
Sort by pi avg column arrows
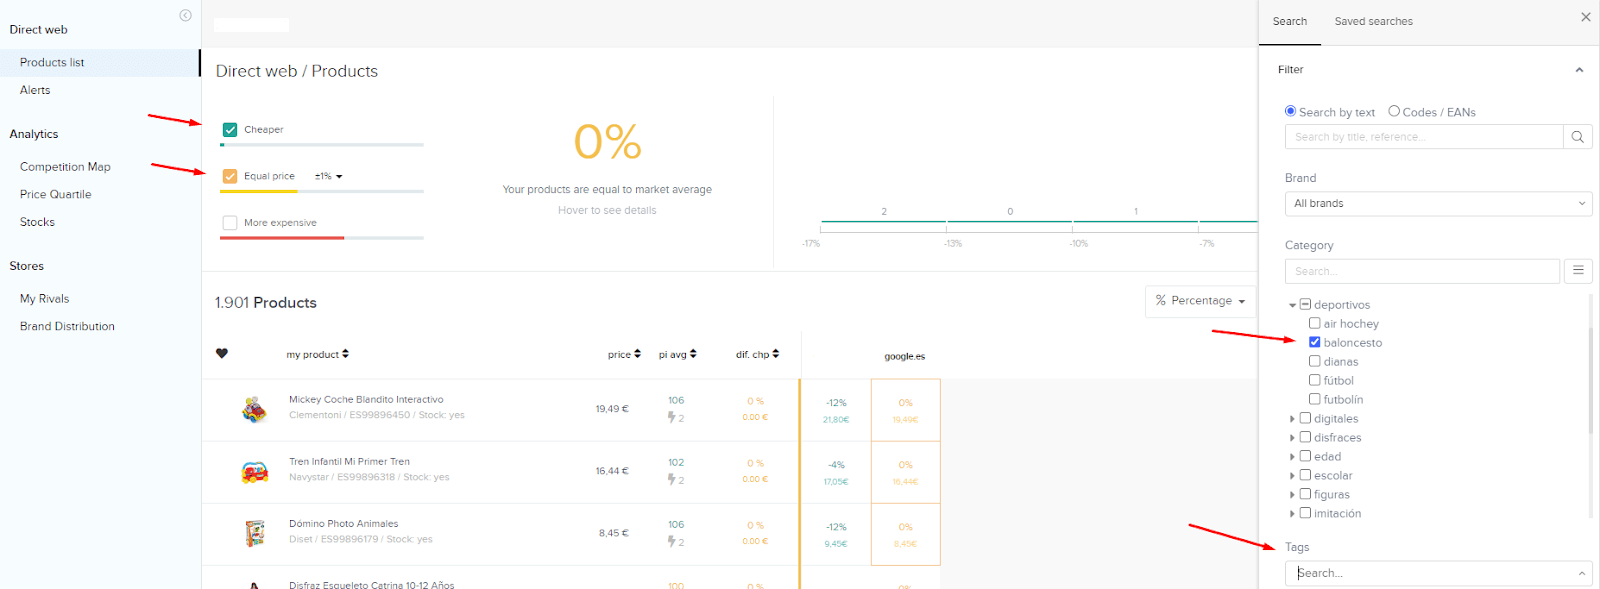click(693, 353)
